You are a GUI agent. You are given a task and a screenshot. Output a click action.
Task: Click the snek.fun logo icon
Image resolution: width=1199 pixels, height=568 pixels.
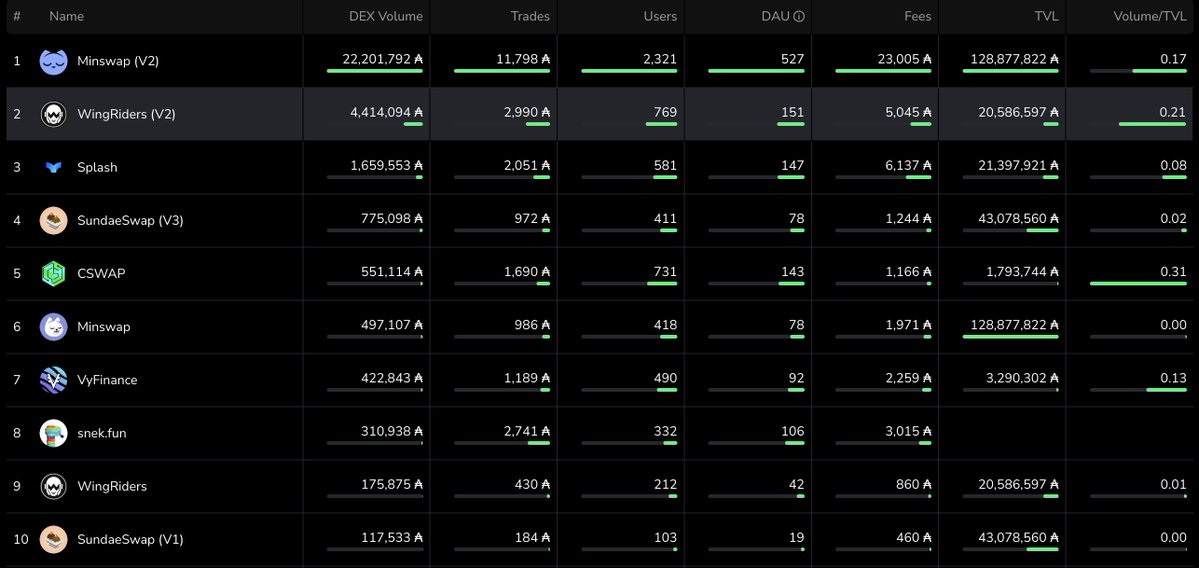54,433
